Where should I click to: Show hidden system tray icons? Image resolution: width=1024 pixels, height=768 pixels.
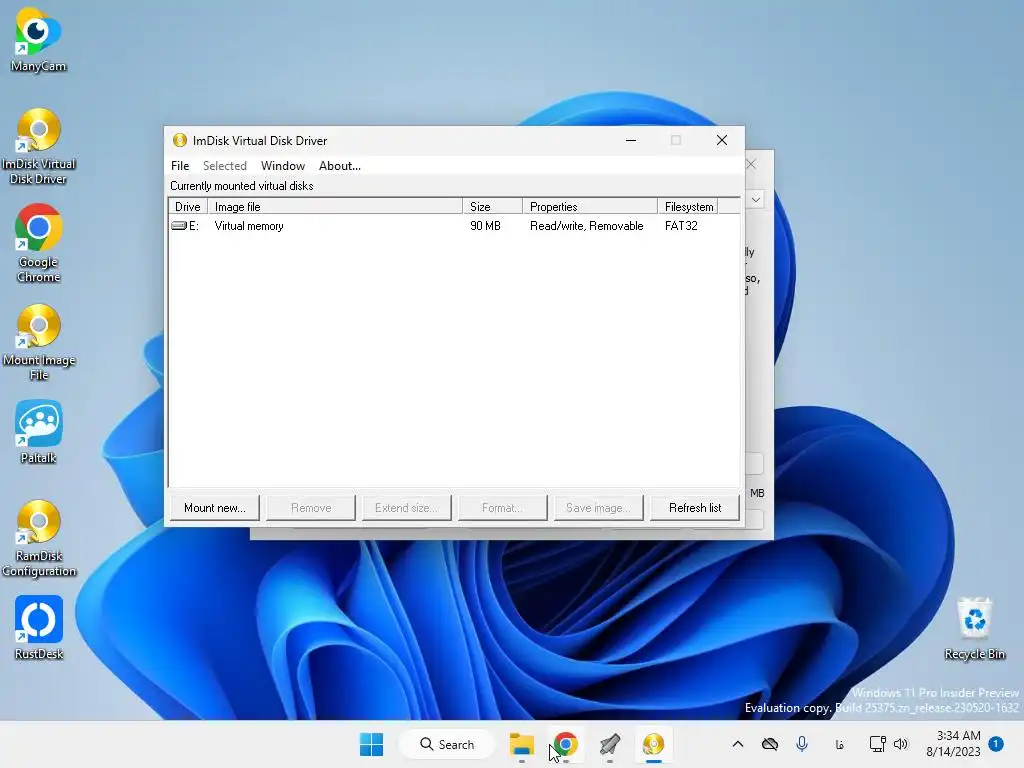738,744
